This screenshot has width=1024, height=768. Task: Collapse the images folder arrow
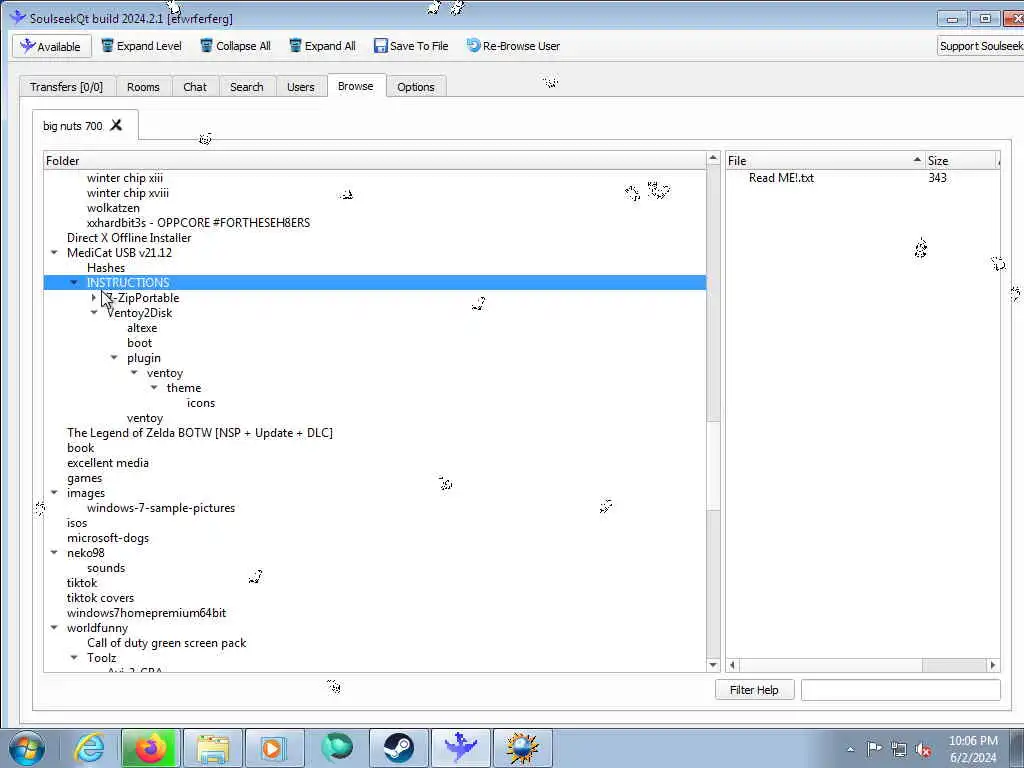pos(54,493)
